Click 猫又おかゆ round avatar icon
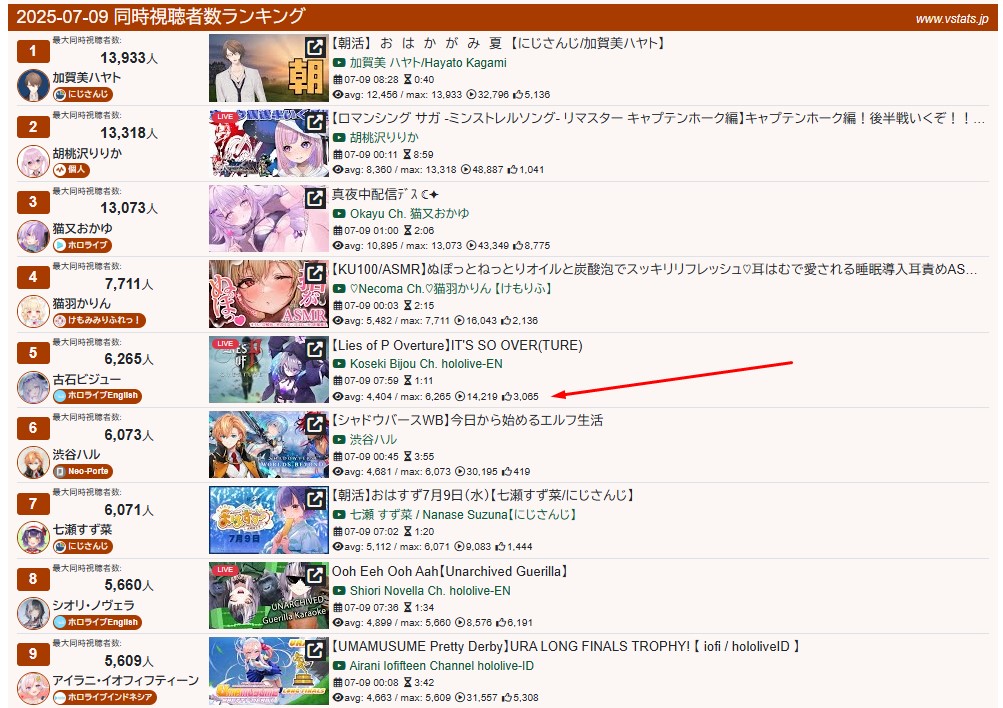This screenshot has width=1003, height=708. coord(33,237)
